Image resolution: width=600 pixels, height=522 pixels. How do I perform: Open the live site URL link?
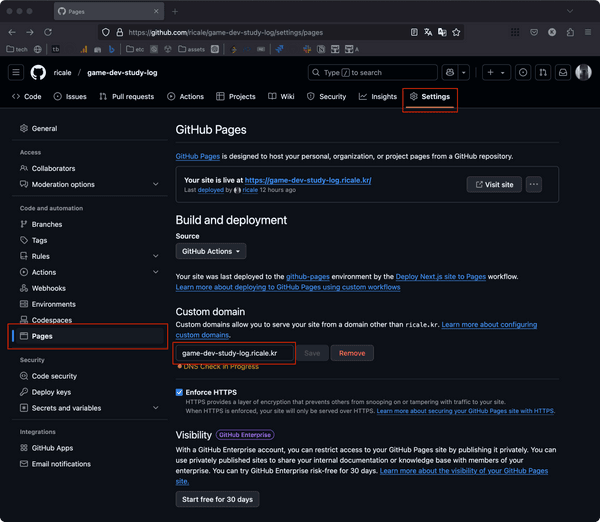coord(308,180)
